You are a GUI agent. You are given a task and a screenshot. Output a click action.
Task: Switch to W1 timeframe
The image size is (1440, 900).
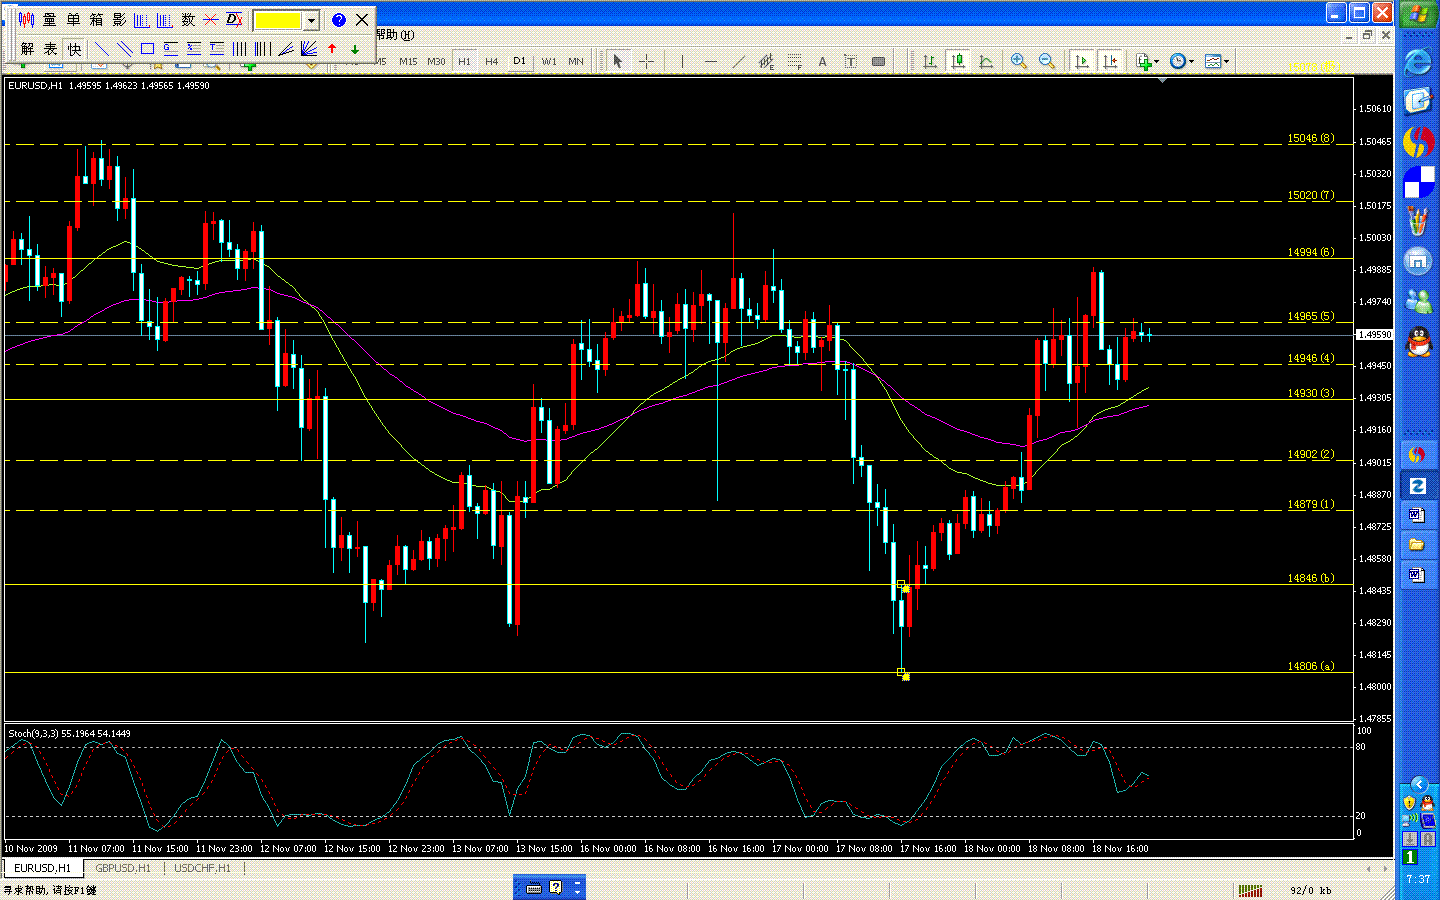point(549,62)
